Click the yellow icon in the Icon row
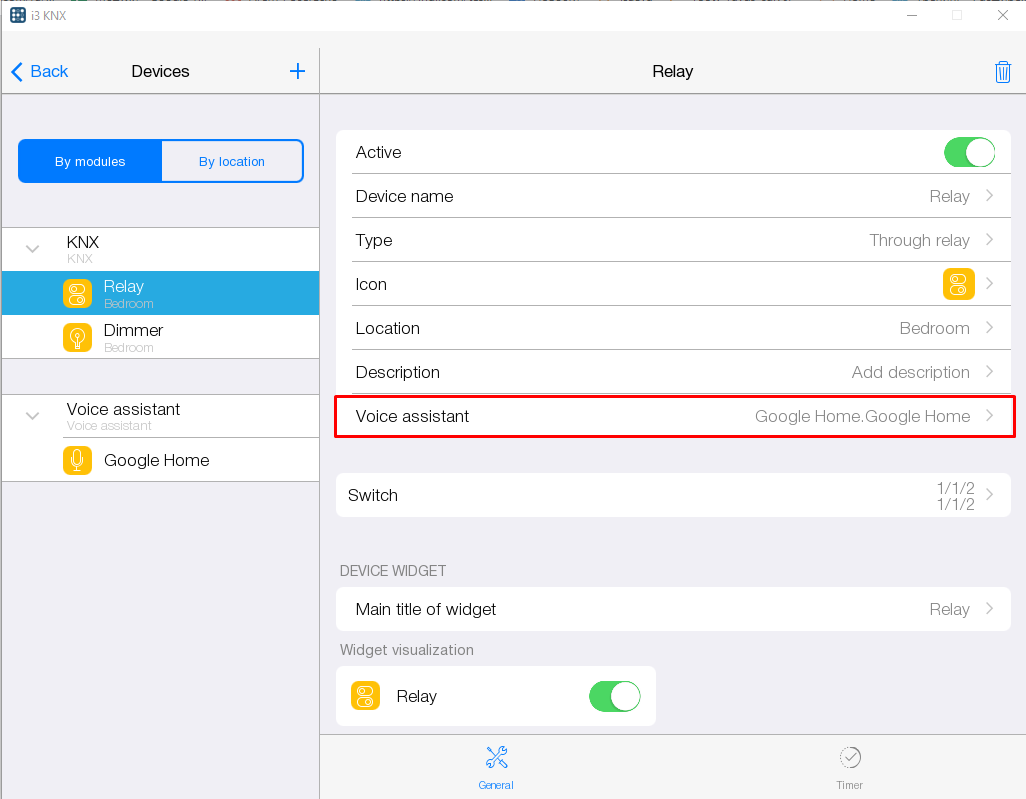1026x799 pixels. click(958, 284)
